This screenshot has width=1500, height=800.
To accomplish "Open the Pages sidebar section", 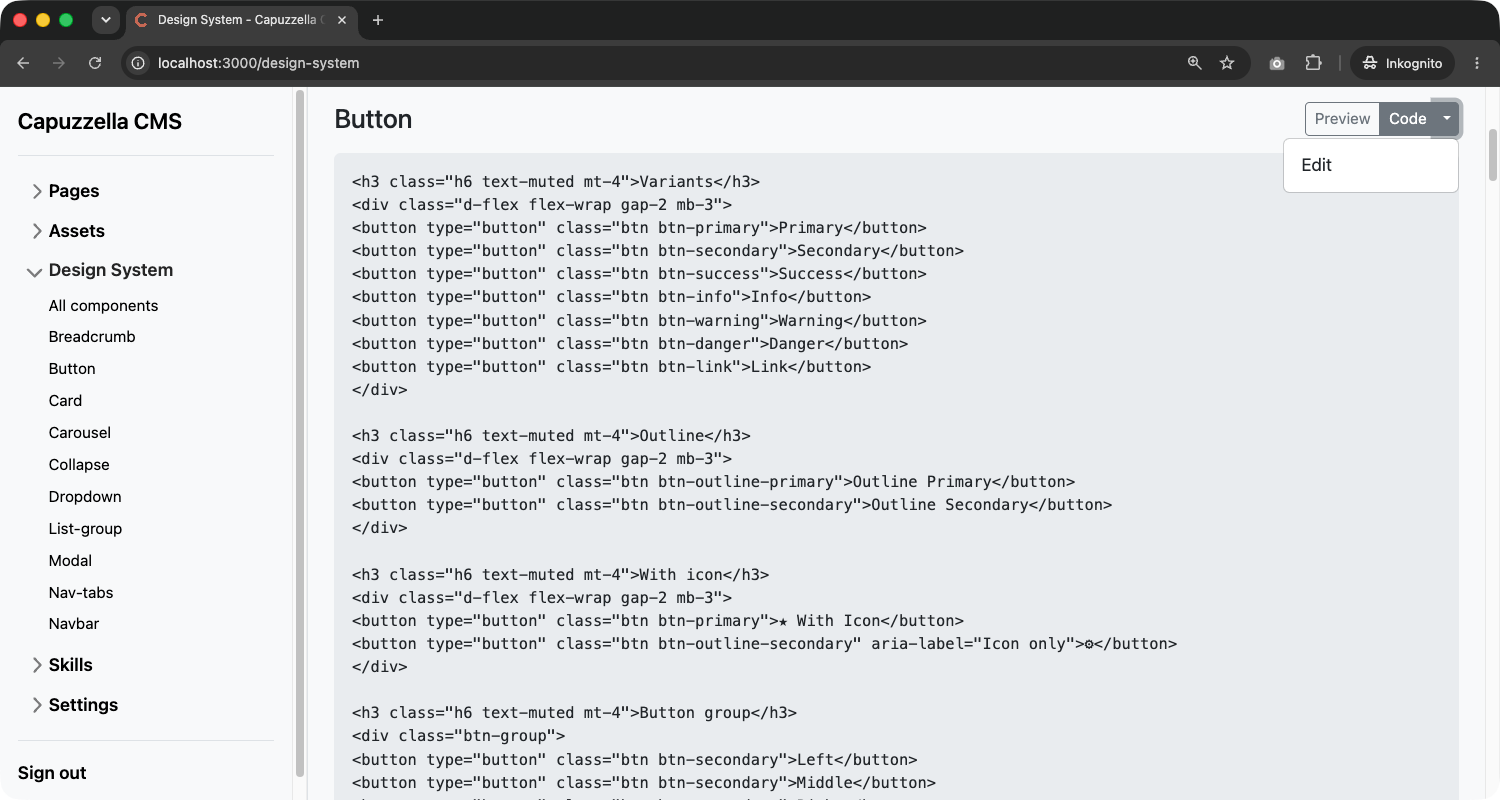I will pos(74,191).
